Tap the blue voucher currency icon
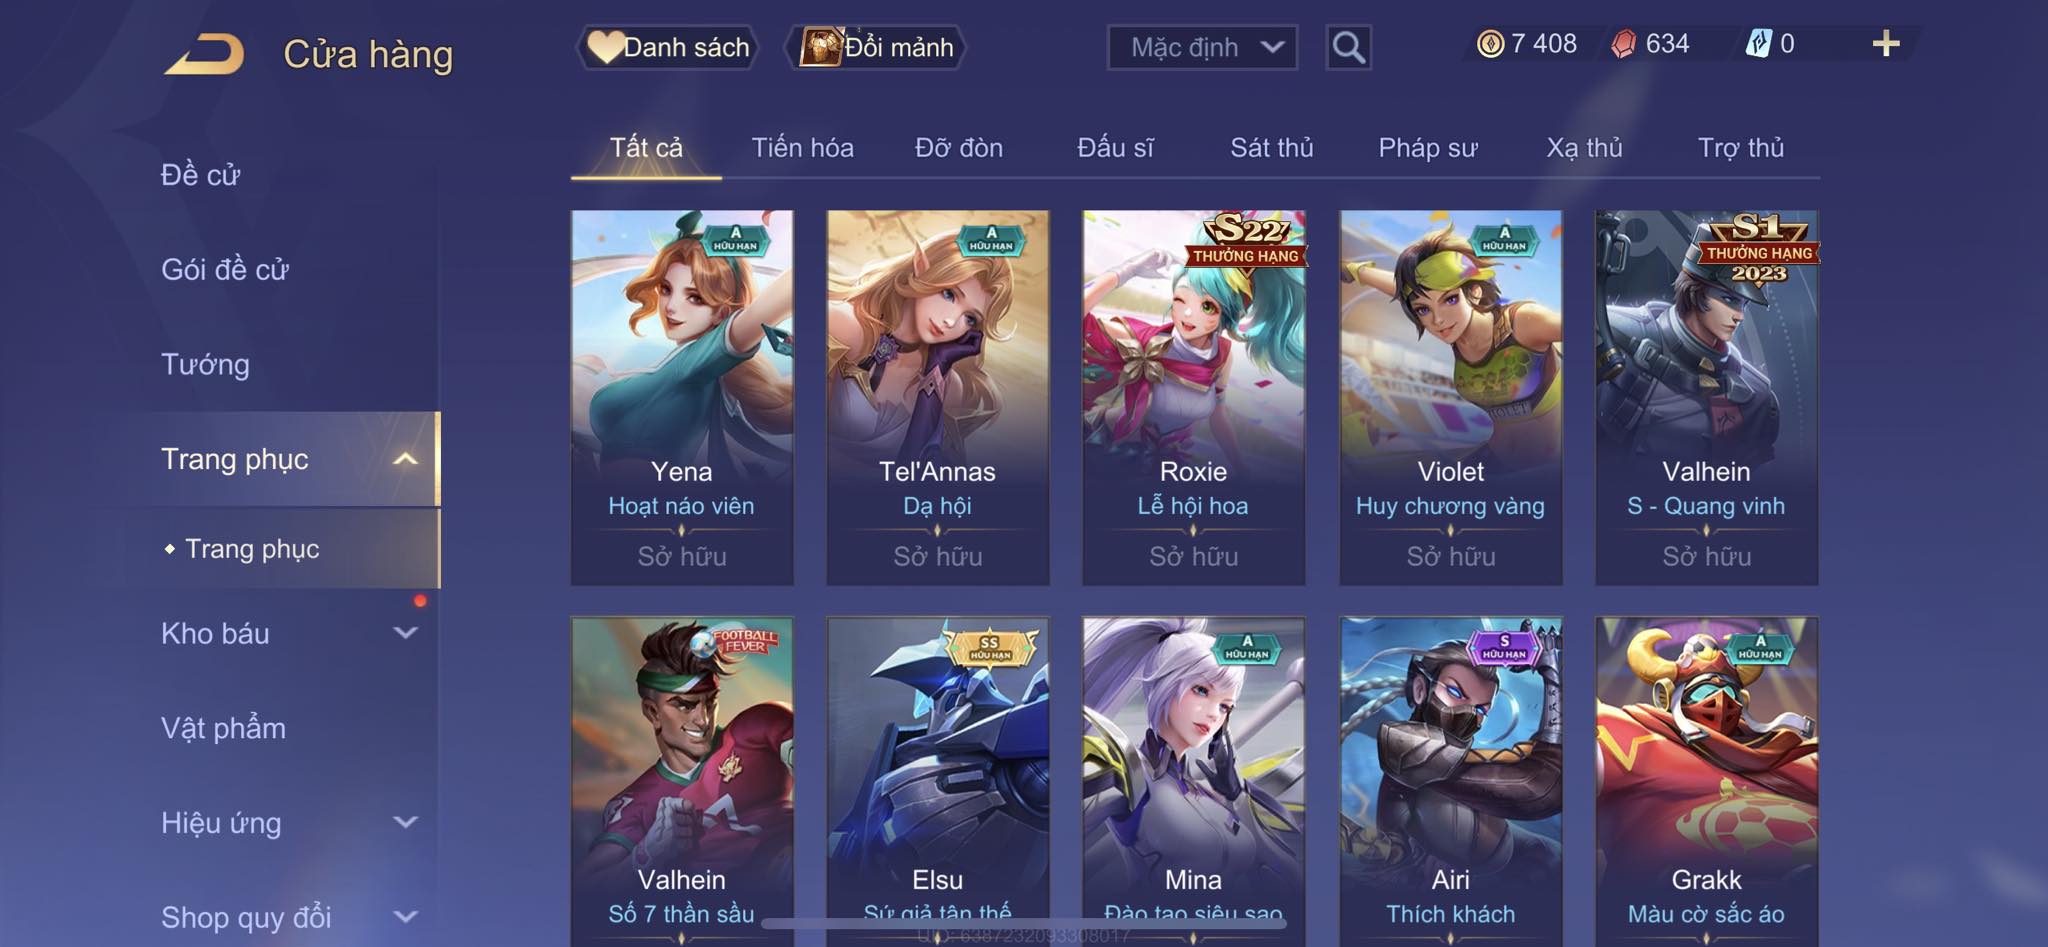This screenshot has width=2048, height=947. point(1759,44)
